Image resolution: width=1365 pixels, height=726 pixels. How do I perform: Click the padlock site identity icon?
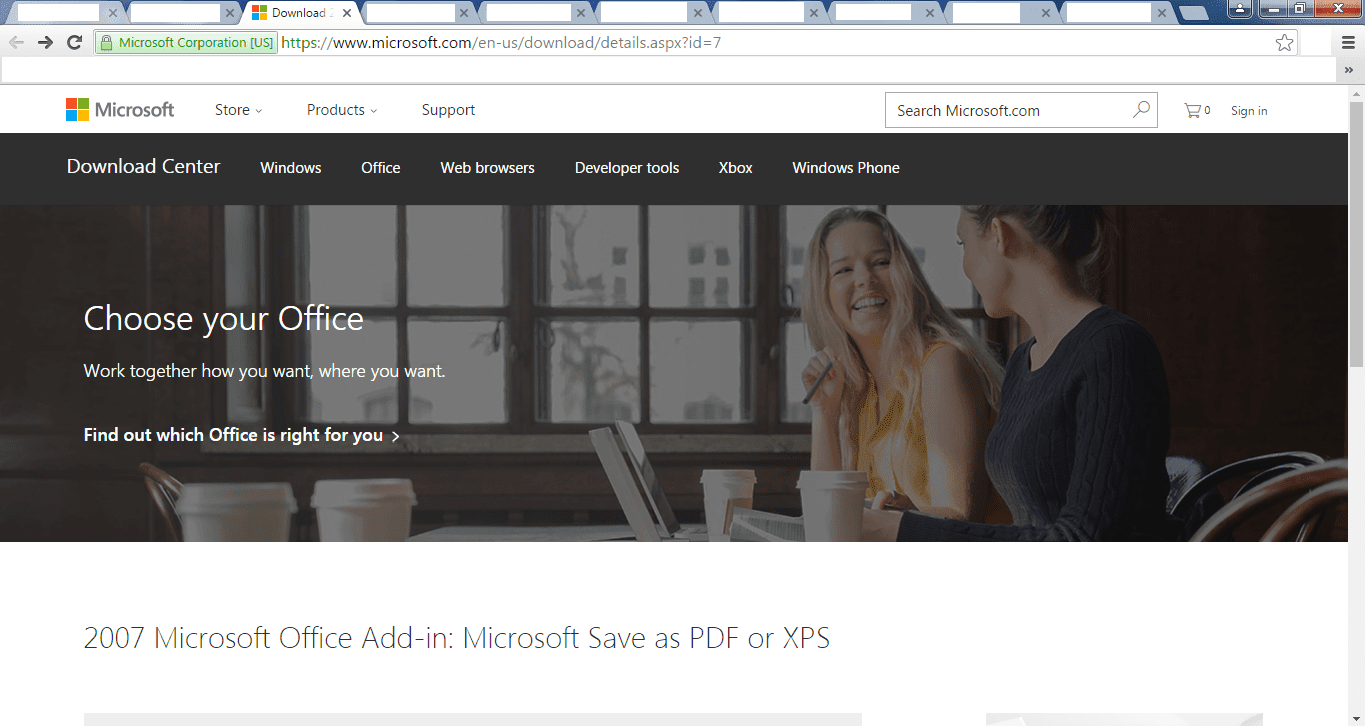pyautogui.click(x=109, y=42)
